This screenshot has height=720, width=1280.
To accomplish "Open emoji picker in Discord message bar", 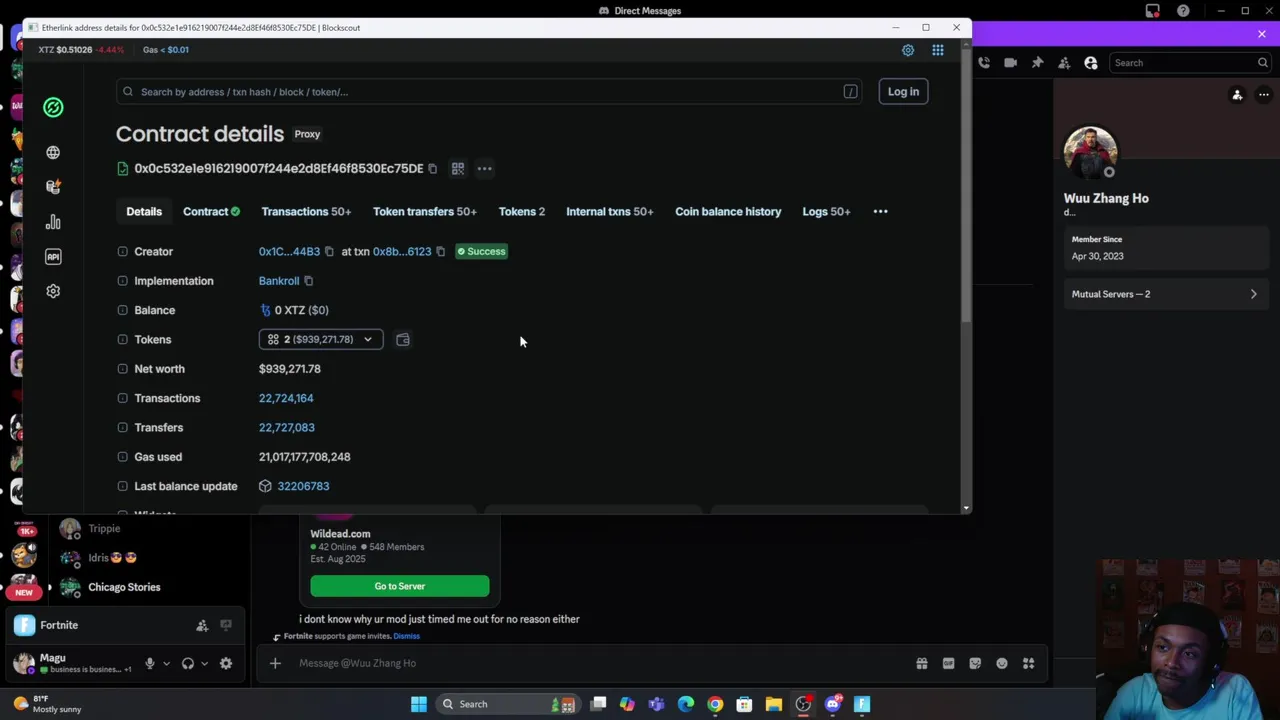I will [1002, 663].
